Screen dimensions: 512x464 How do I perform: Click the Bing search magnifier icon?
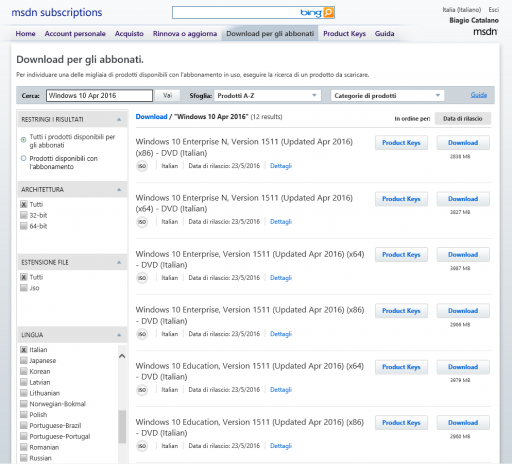[x=328, y=13]
